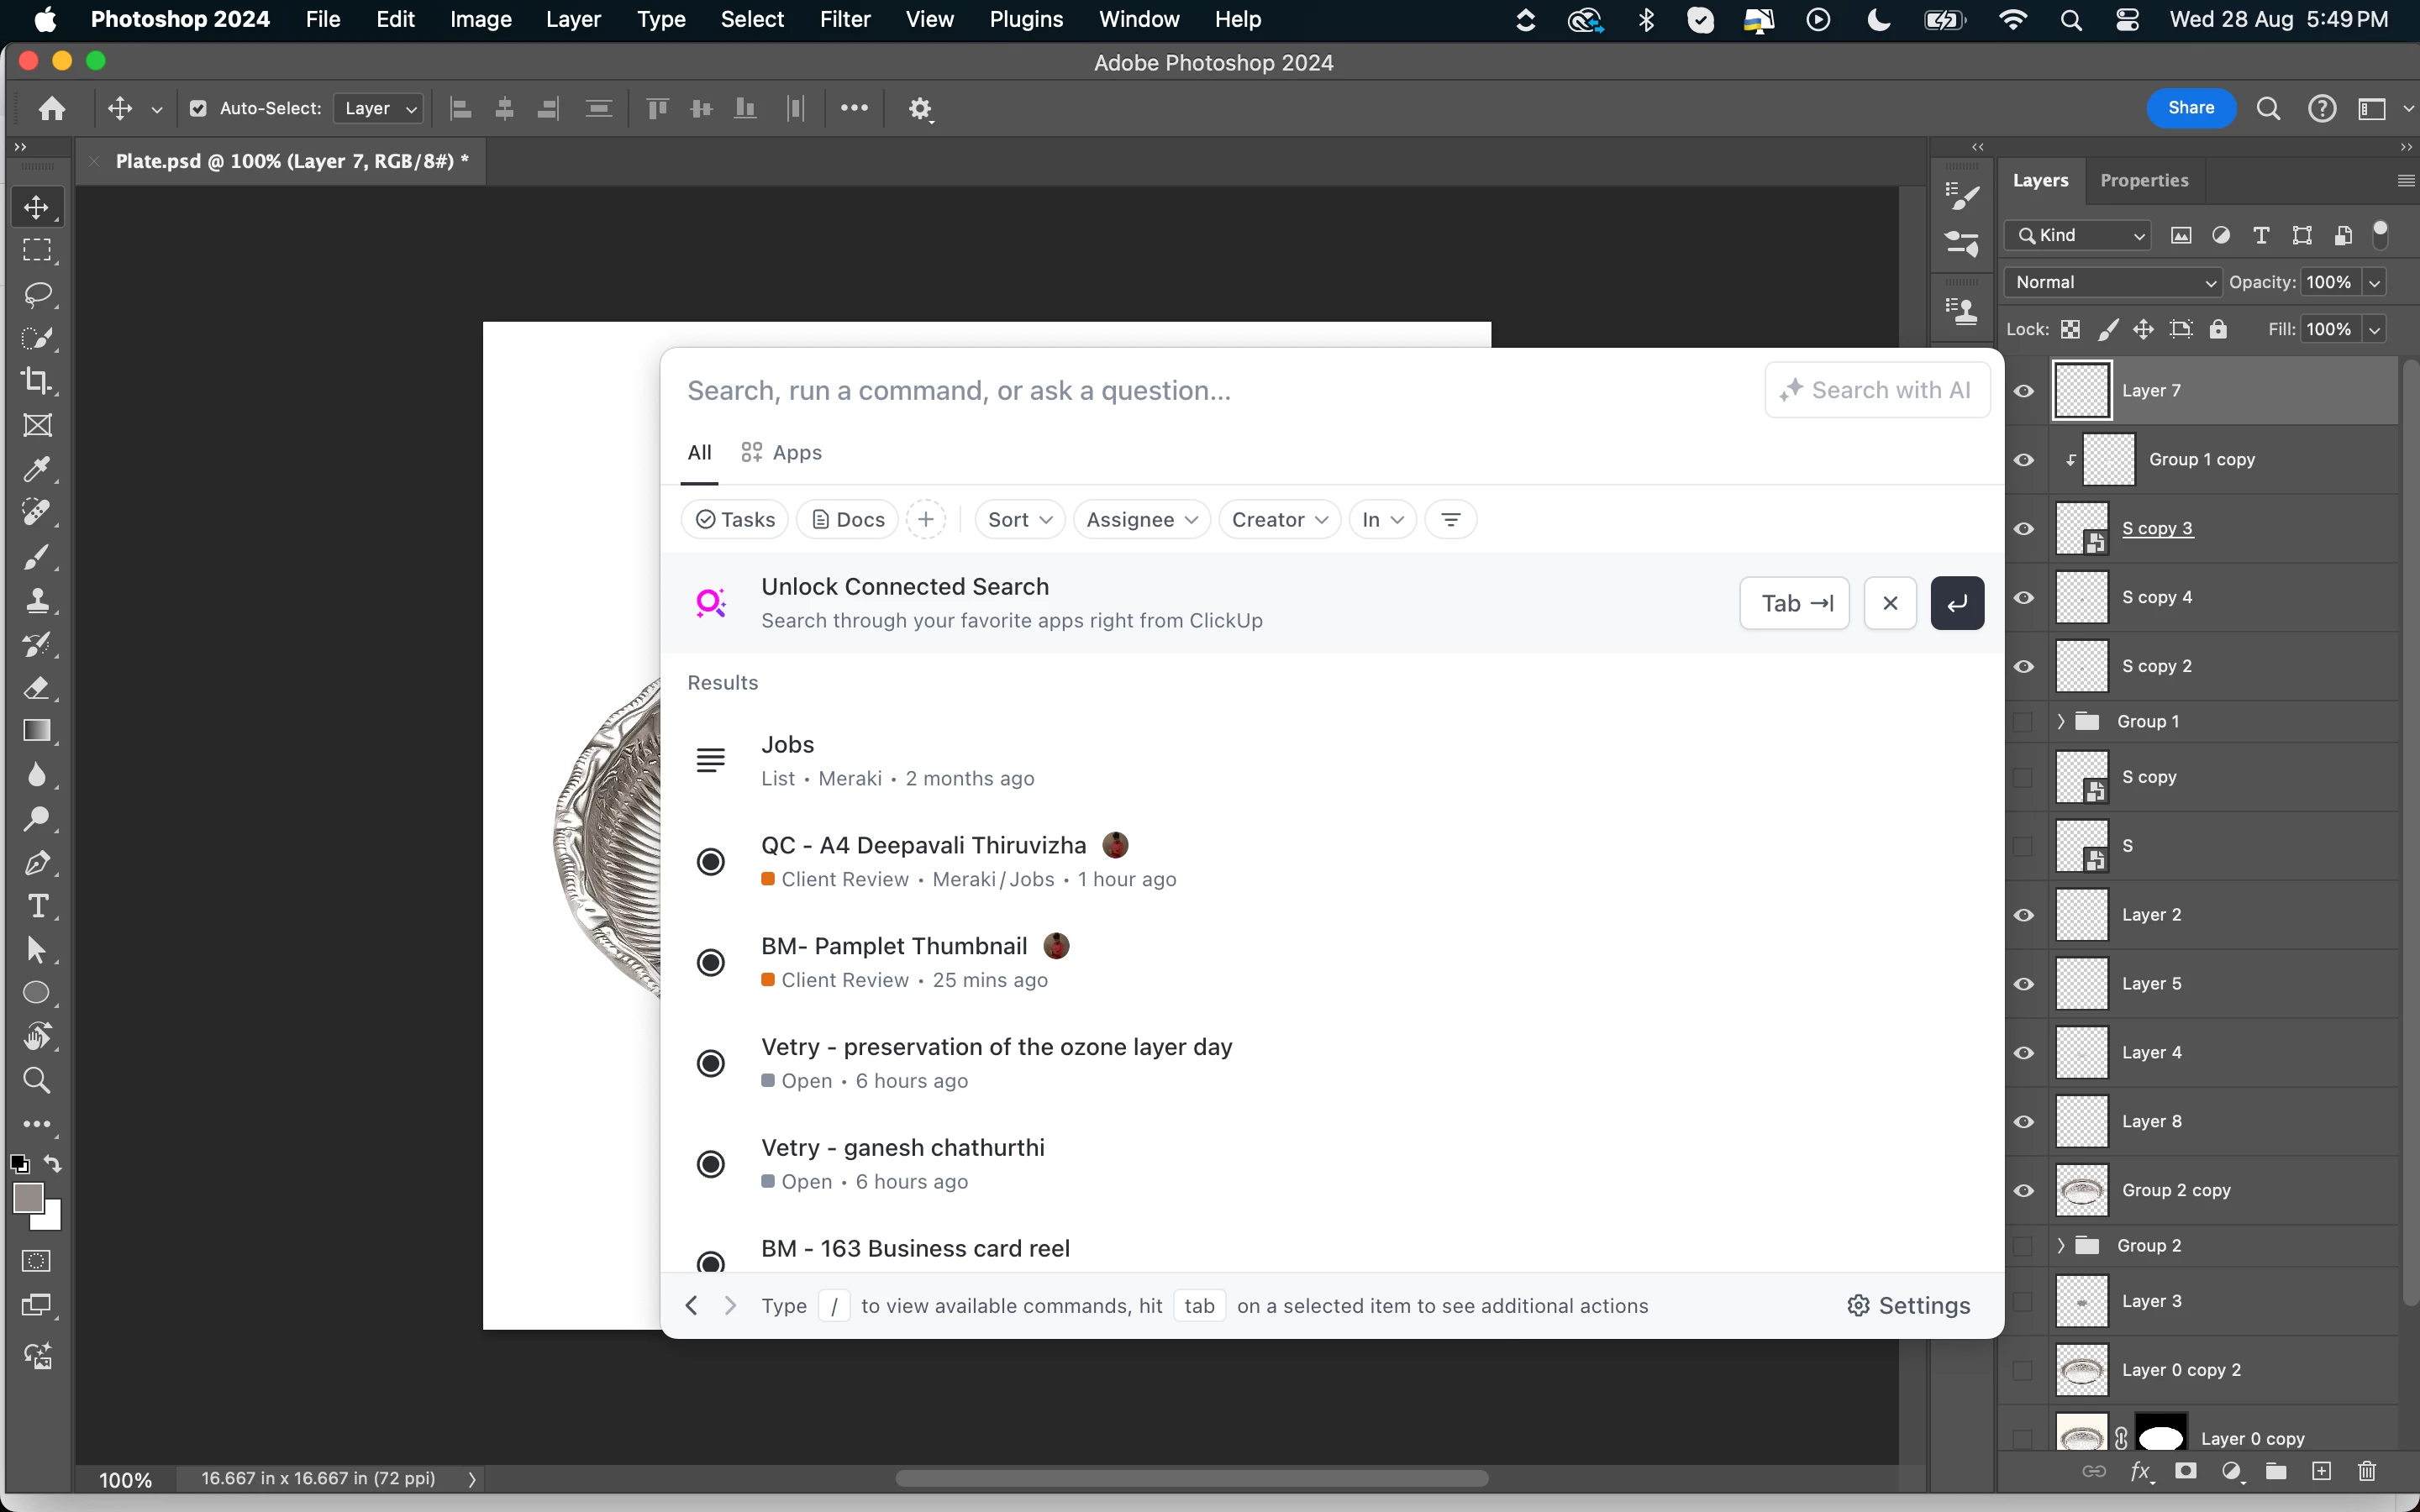Select the Crop tool

tap(37, 381)
